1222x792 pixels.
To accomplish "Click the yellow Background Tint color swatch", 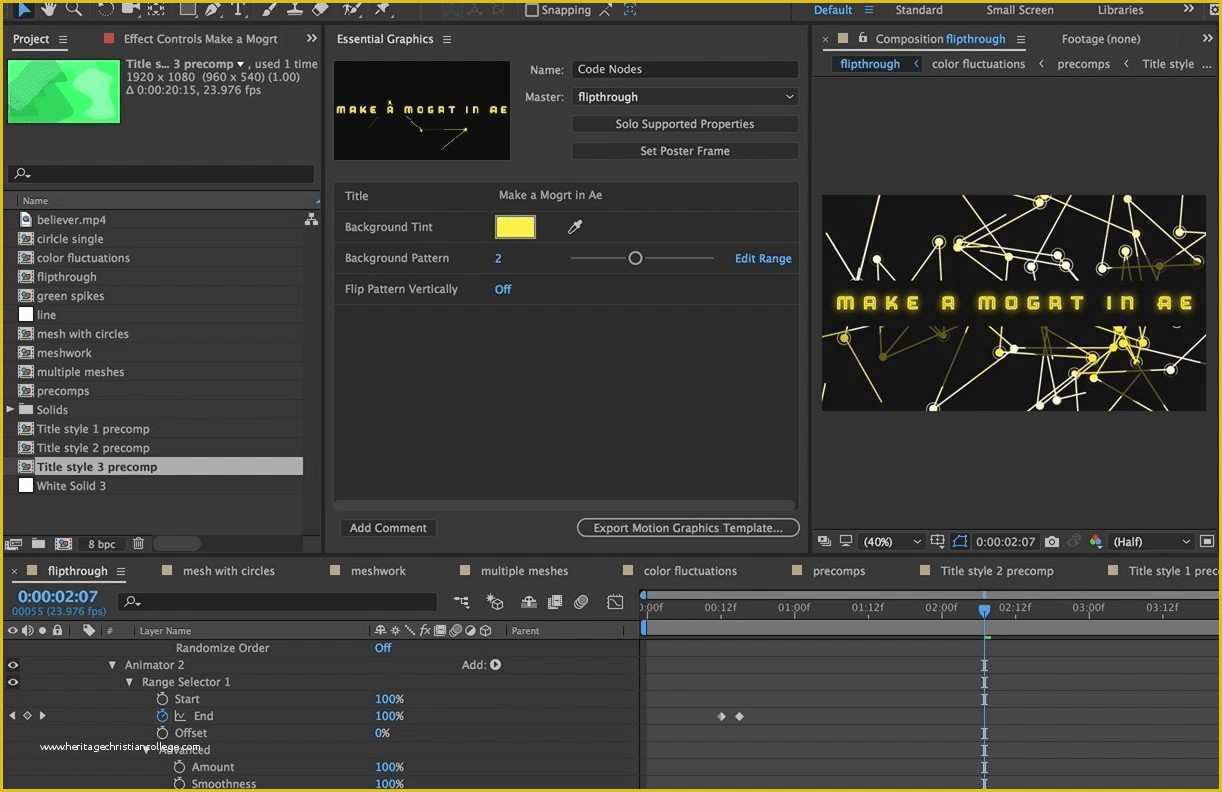I will (x=514, y=227).
